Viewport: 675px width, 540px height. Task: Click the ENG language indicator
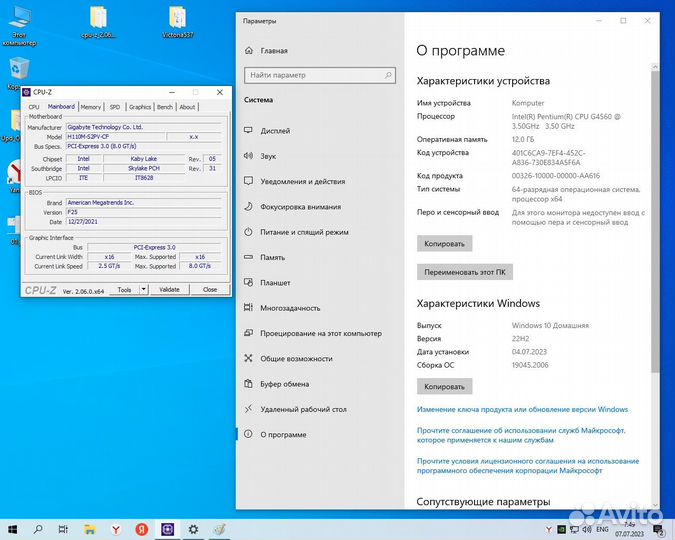602,529
